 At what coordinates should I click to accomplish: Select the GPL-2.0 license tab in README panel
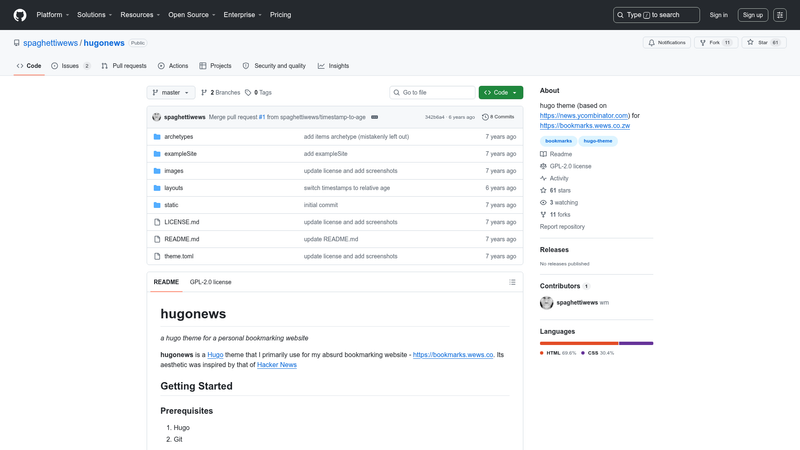[211, 282]
